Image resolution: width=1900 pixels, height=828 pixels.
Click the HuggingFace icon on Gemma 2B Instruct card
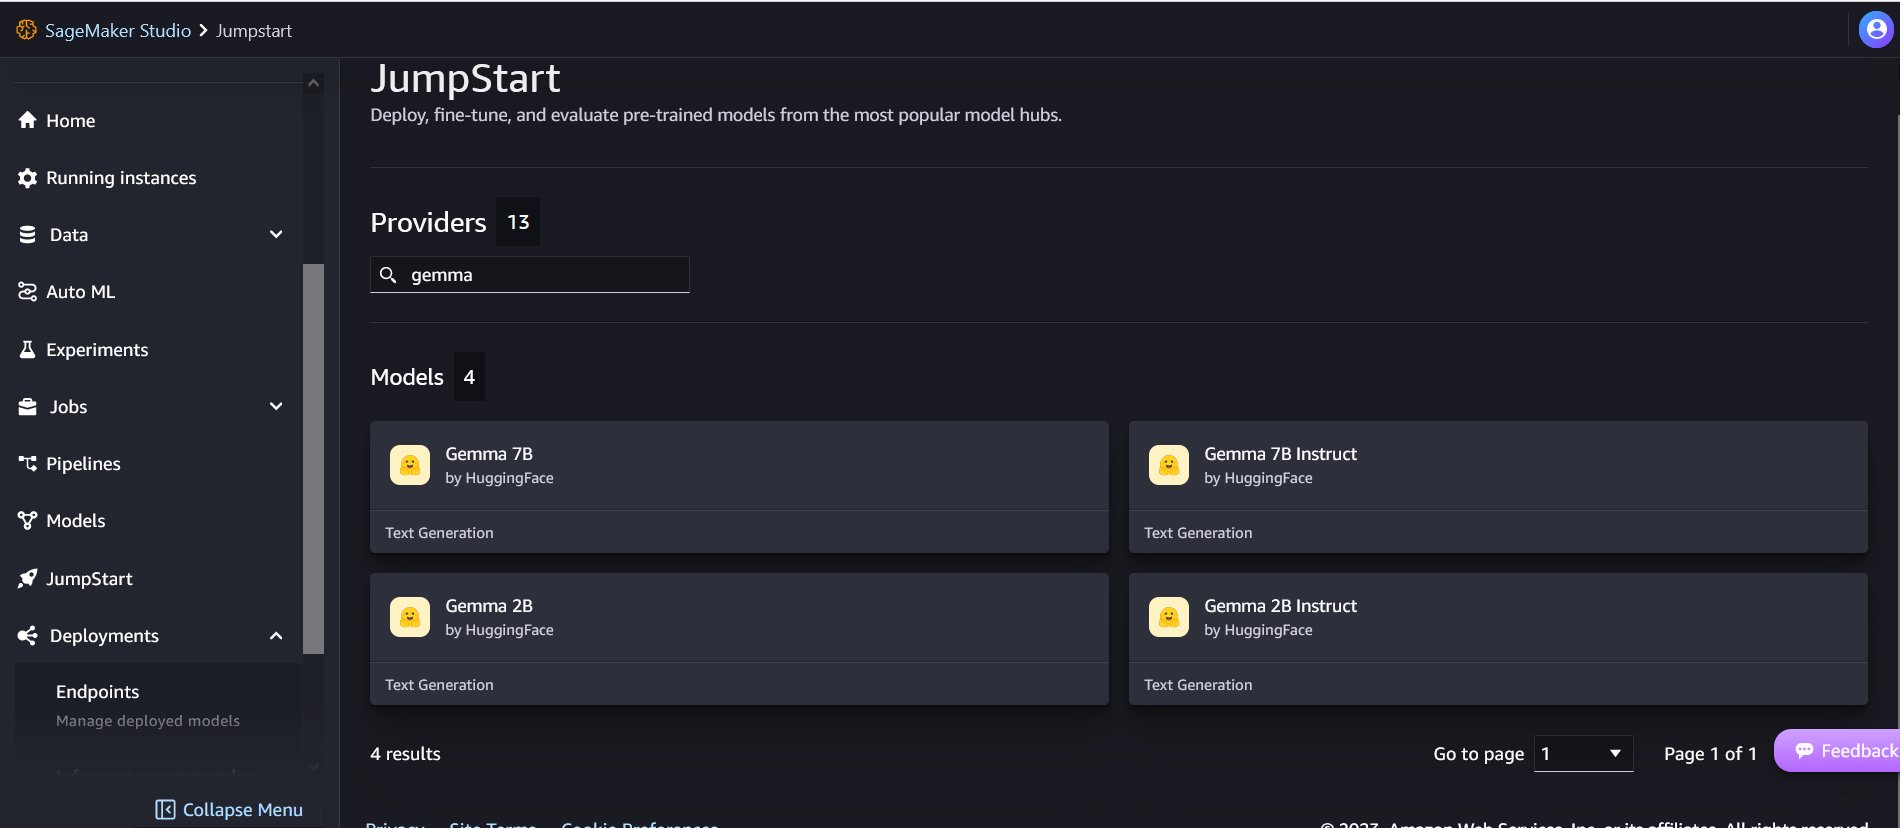coord(1169,617)
